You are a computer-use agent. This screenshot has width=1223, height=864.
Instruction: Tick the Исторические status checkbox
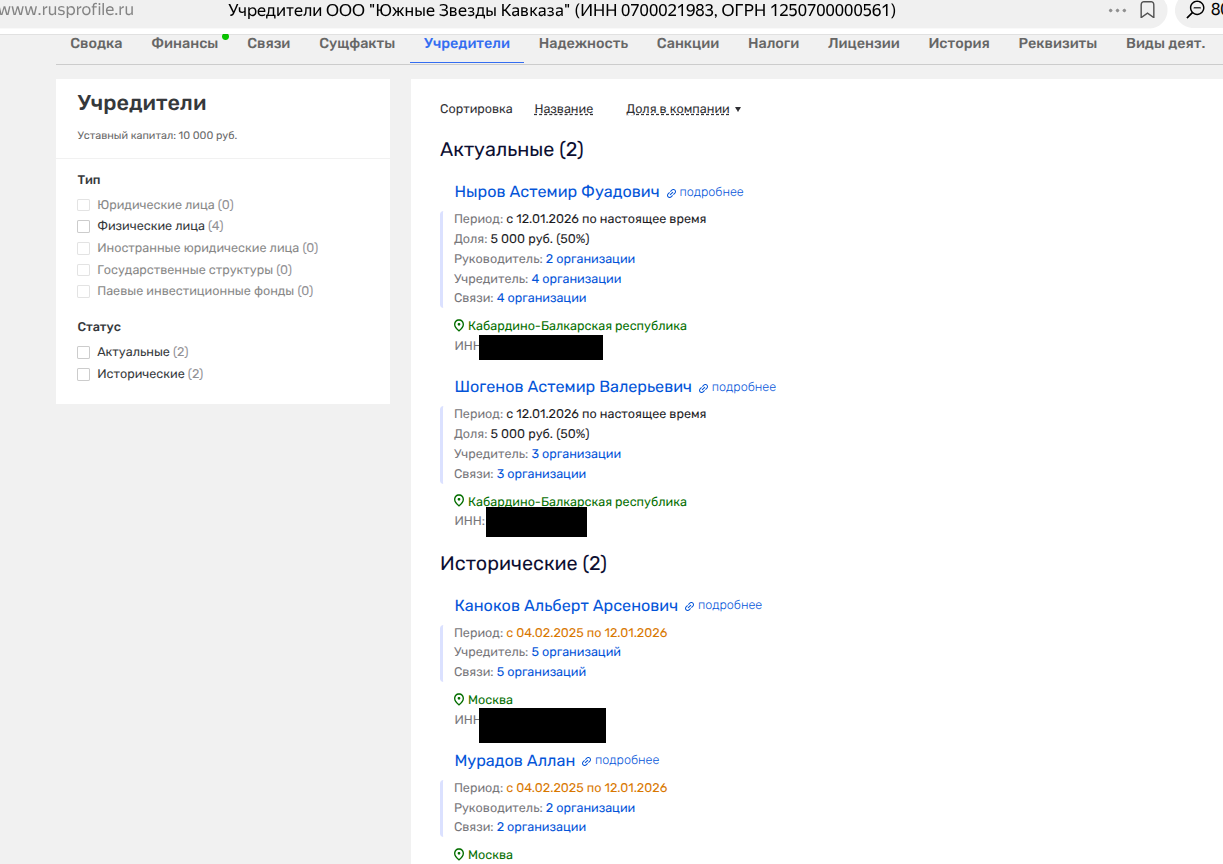(x=84, y=375)
